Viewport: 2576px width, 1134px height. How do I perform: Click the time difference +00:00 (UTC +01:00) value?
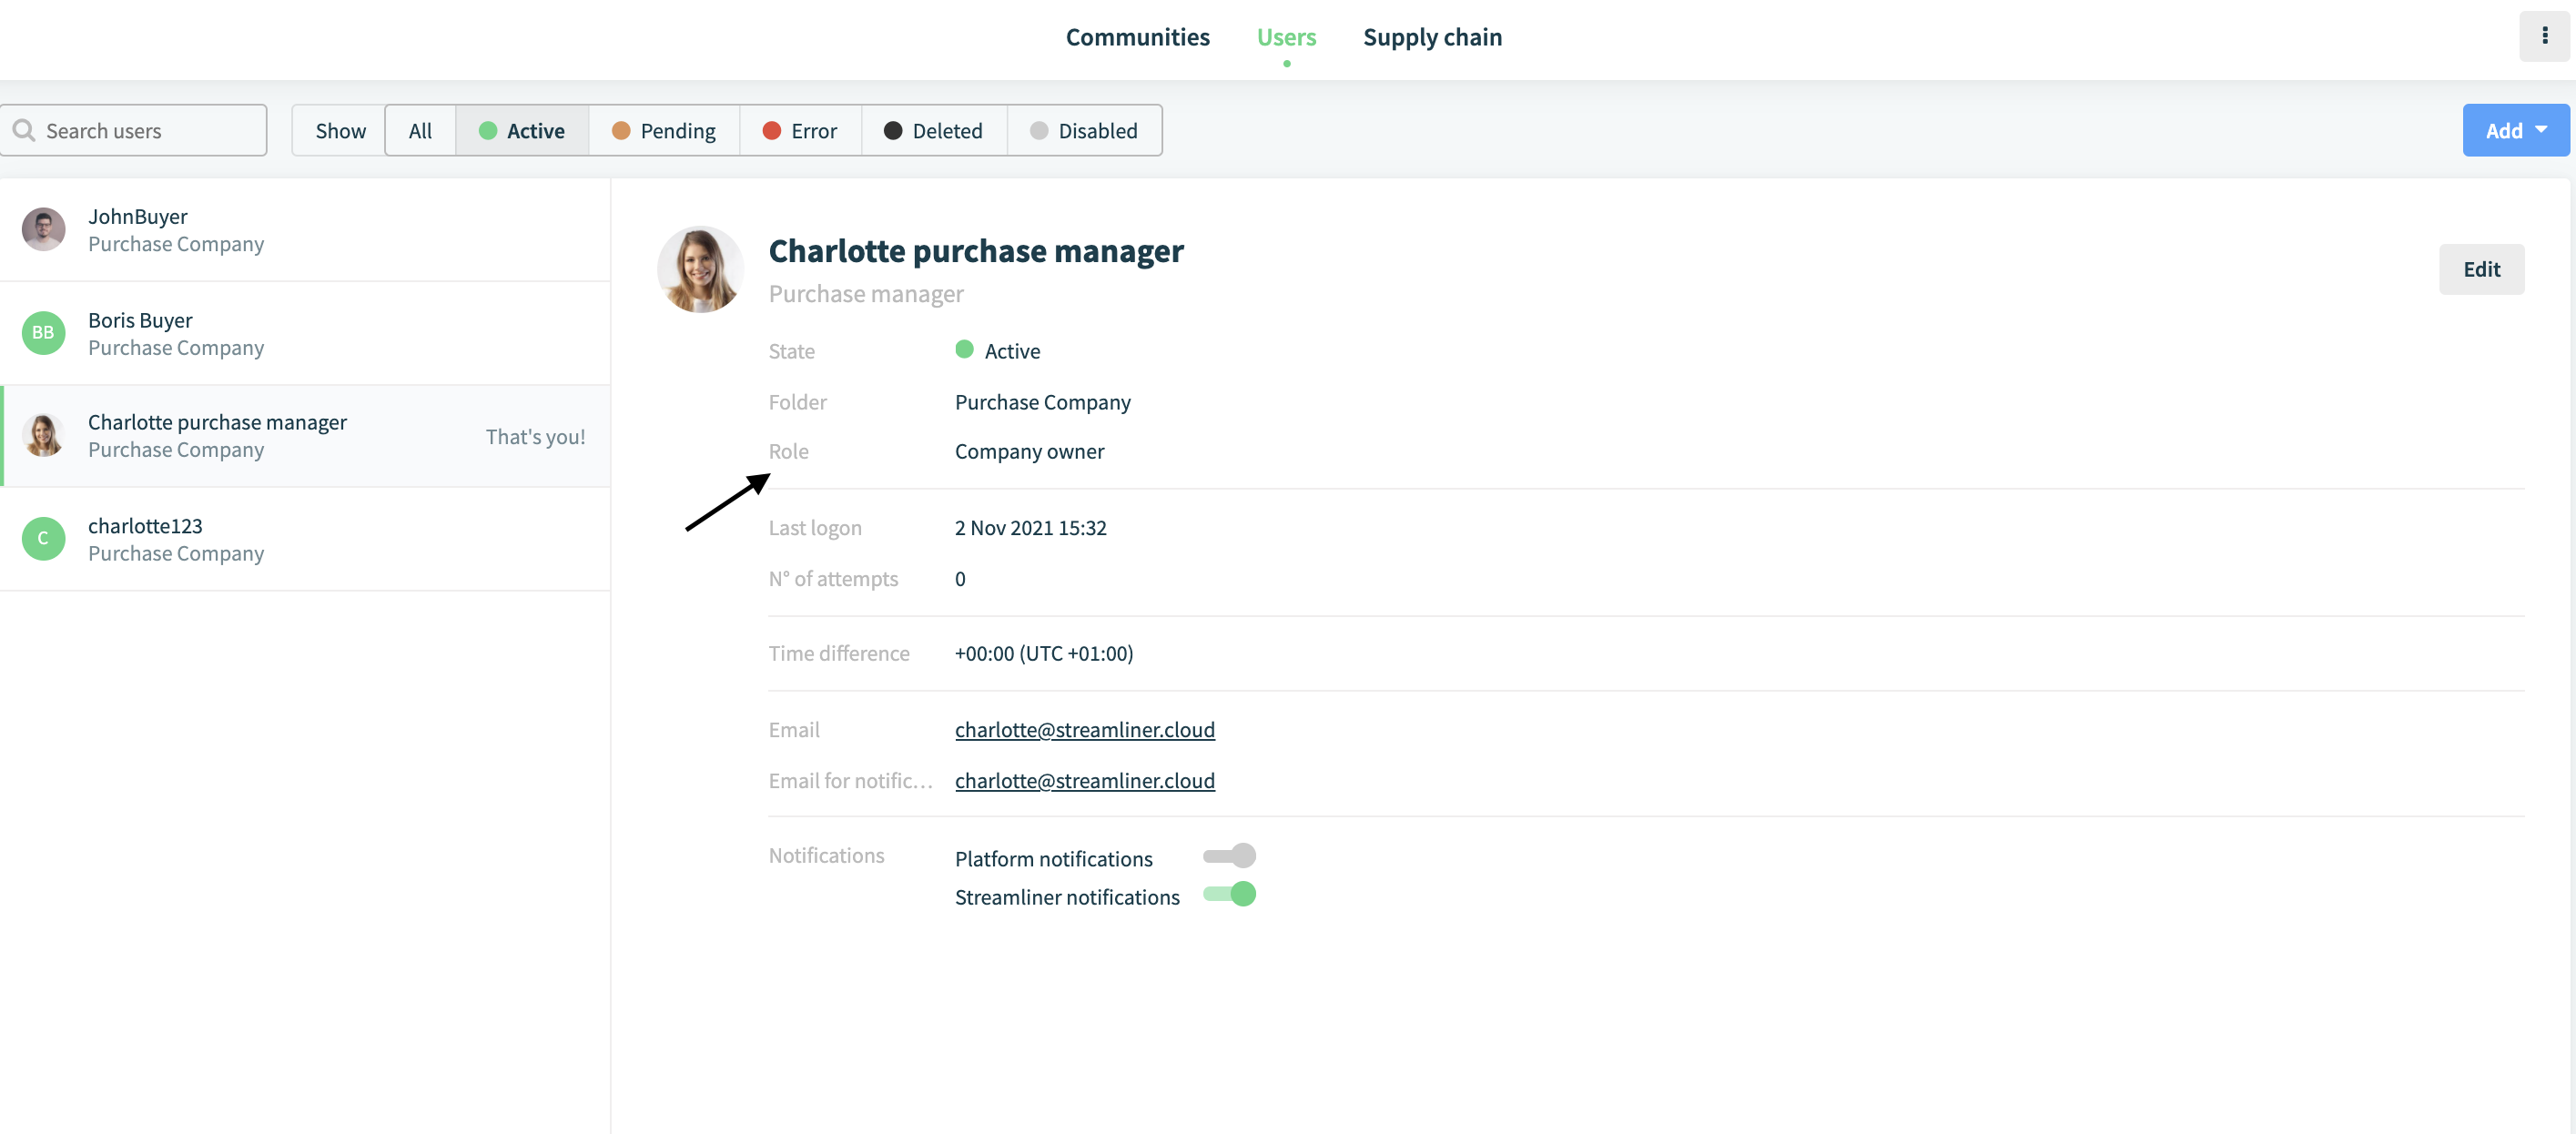coord(1043,653)
